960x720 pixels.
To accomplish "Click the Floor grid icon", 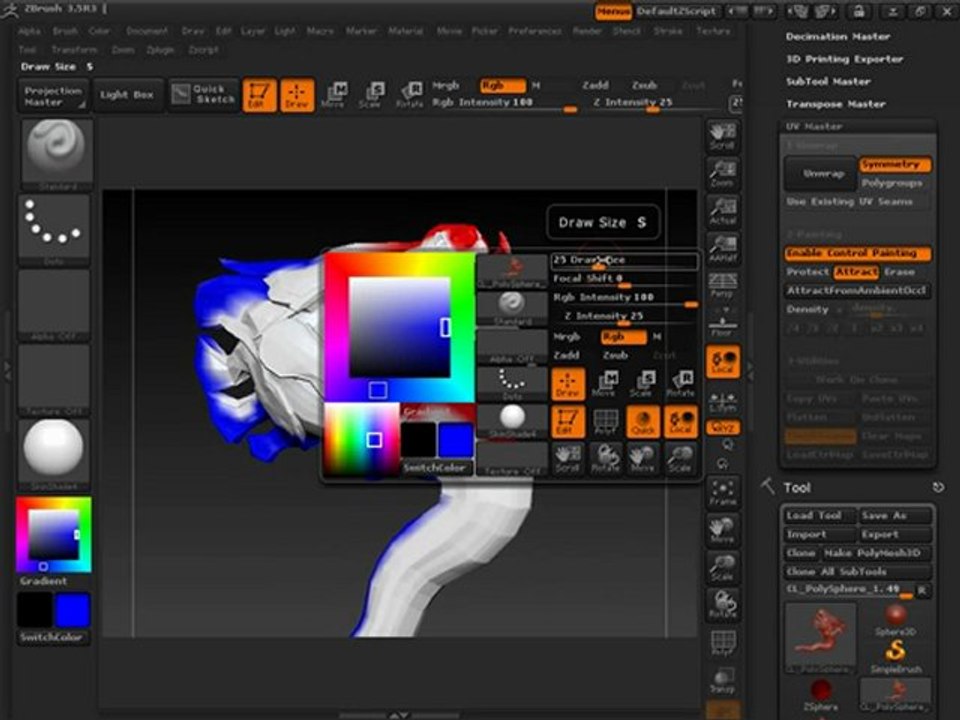I will [x=722, y=326].
